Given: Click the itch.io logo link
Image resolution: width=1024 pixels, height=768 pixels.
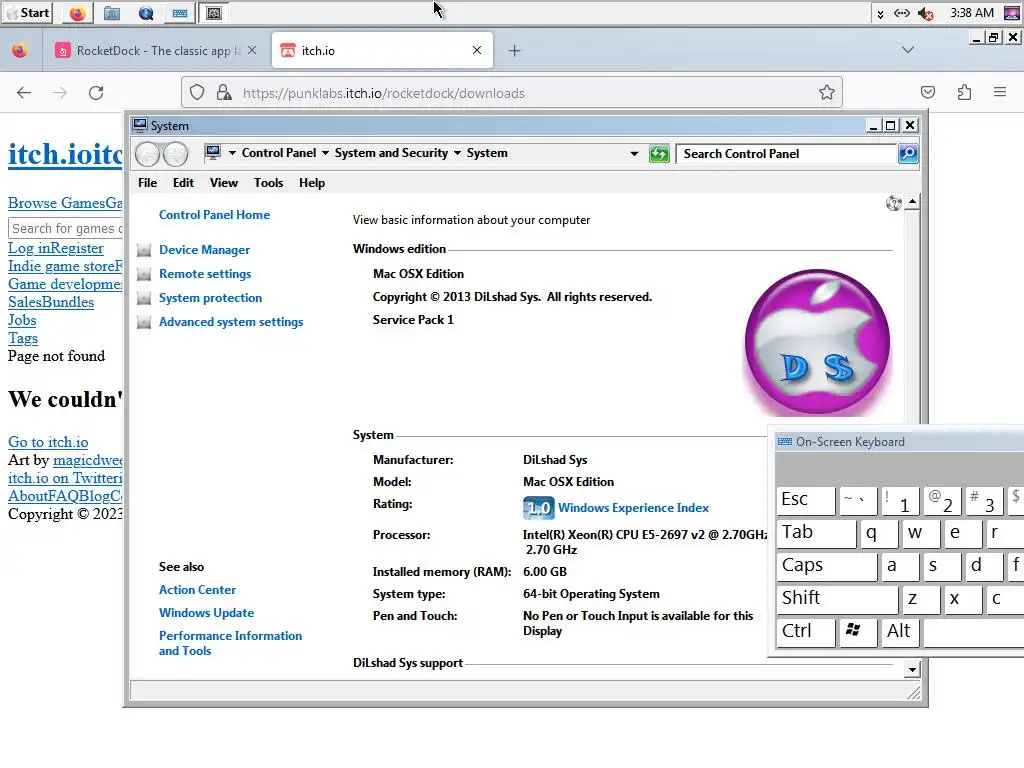Looking at the screenshot, I should pos(65,155).
